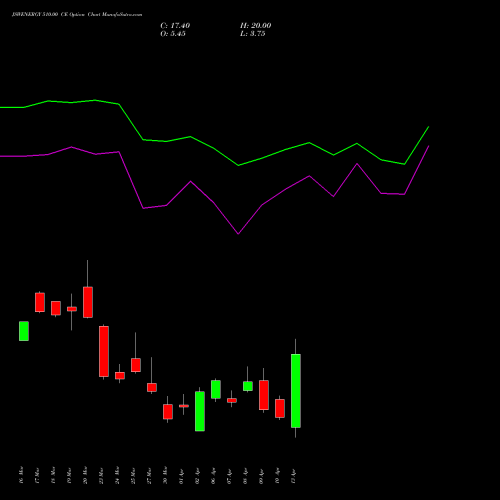Click the close value 'C: 17.40'
Screen dimensions: 500x500
[175, 26]
